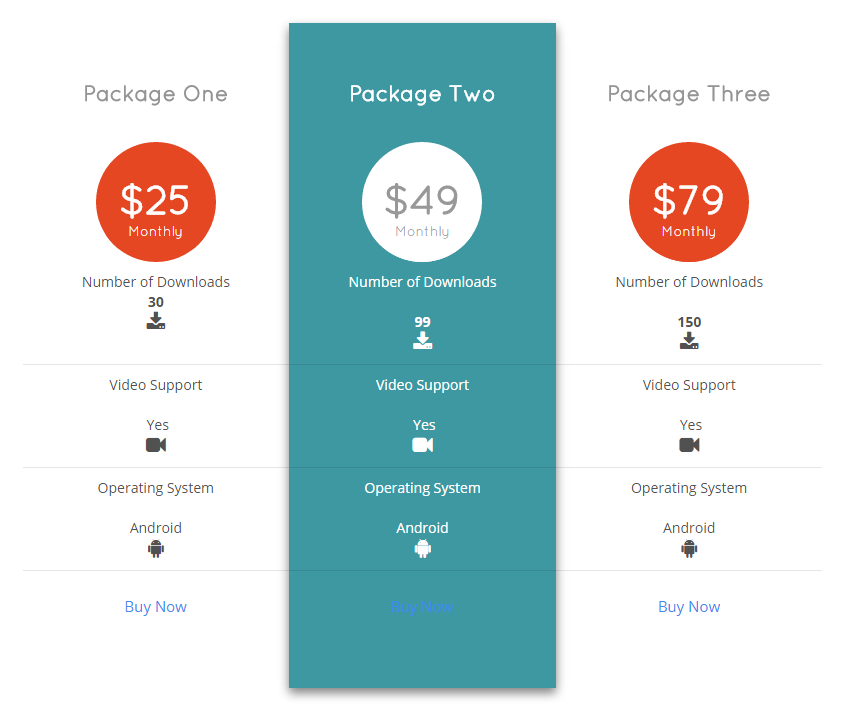The width and height of the screenshot is (848, 712).
Task: Select the $79 Monthly price circle
Action: pyautogui.click(x=688, y=202)
